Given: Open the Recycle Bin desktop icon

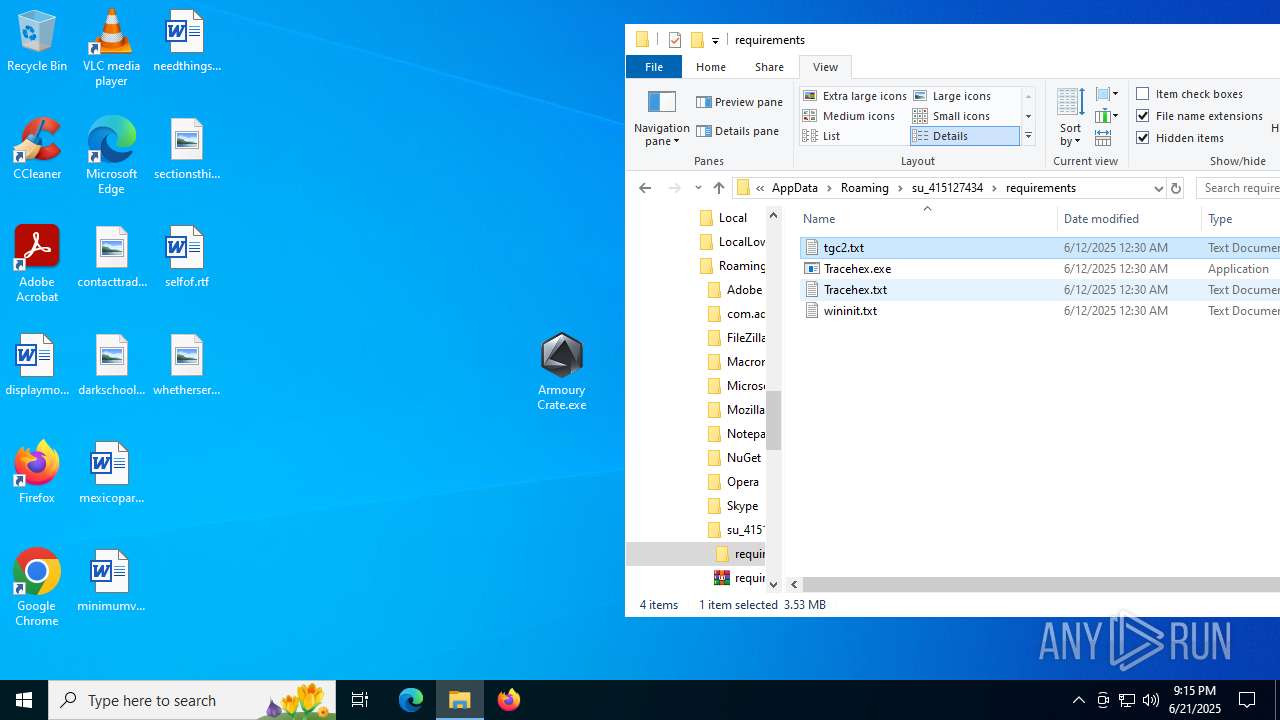Looking at the screenshot, I should point(37,42).
